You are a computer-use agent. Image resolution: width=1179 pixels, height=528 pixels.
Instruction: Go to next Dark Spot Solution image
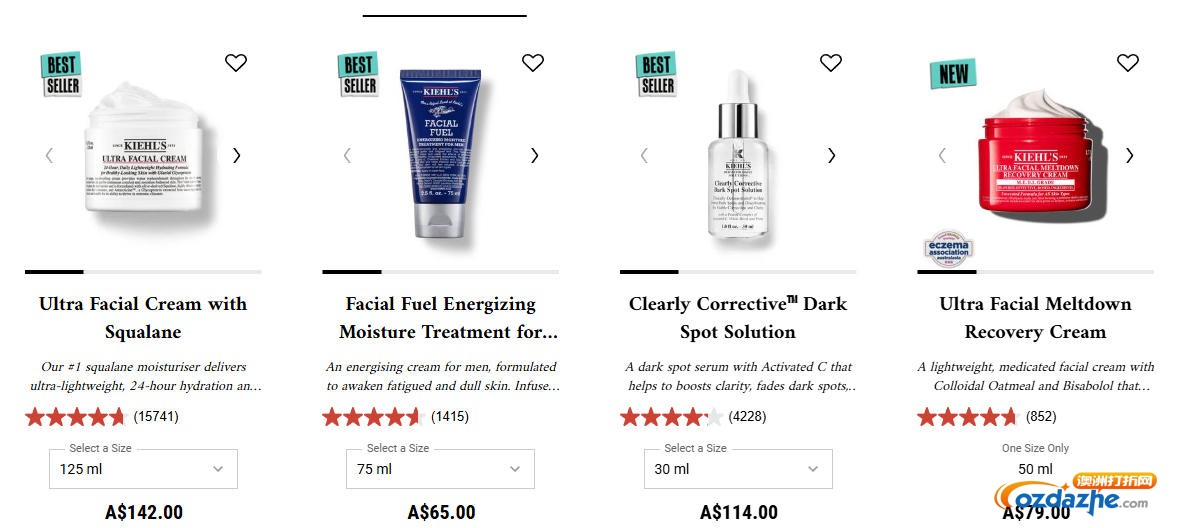(x=832, y=155)
